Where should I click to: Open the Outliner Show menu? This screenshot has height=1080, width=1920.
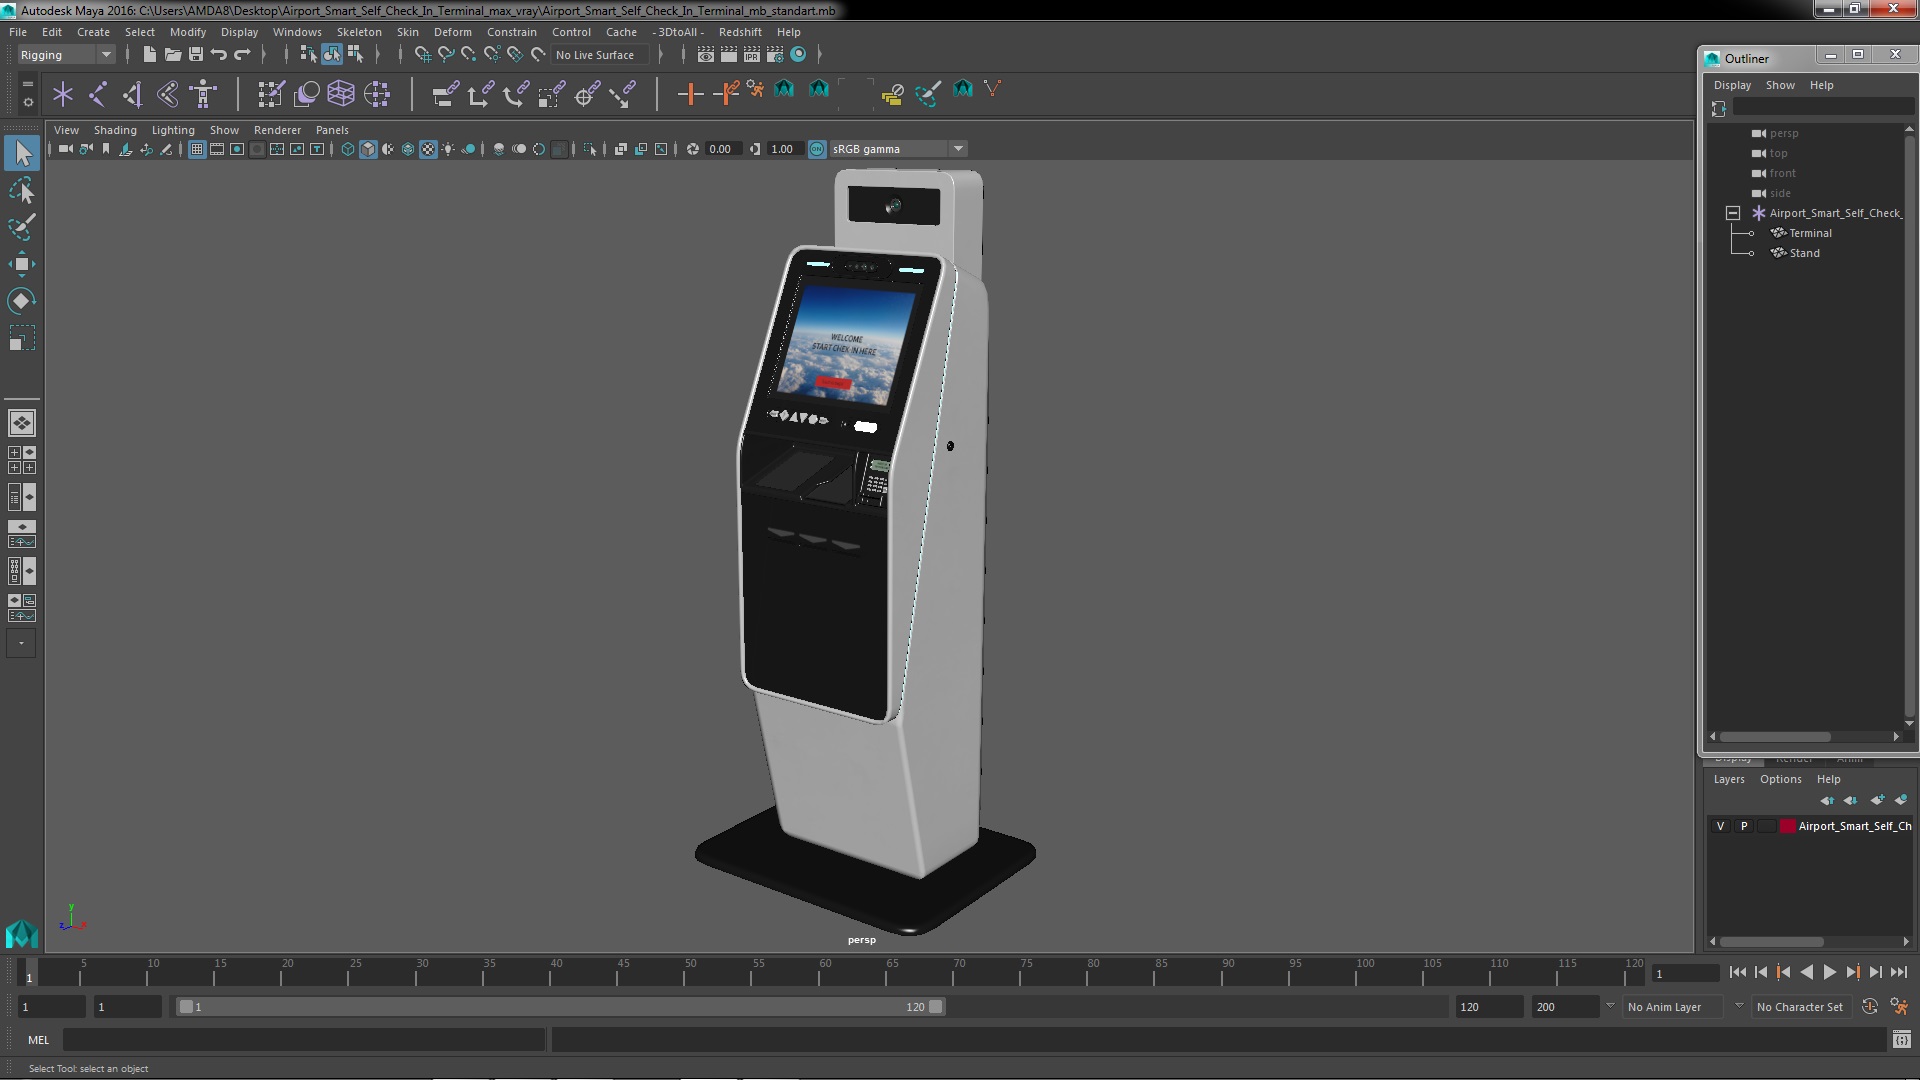[1780, 85]
